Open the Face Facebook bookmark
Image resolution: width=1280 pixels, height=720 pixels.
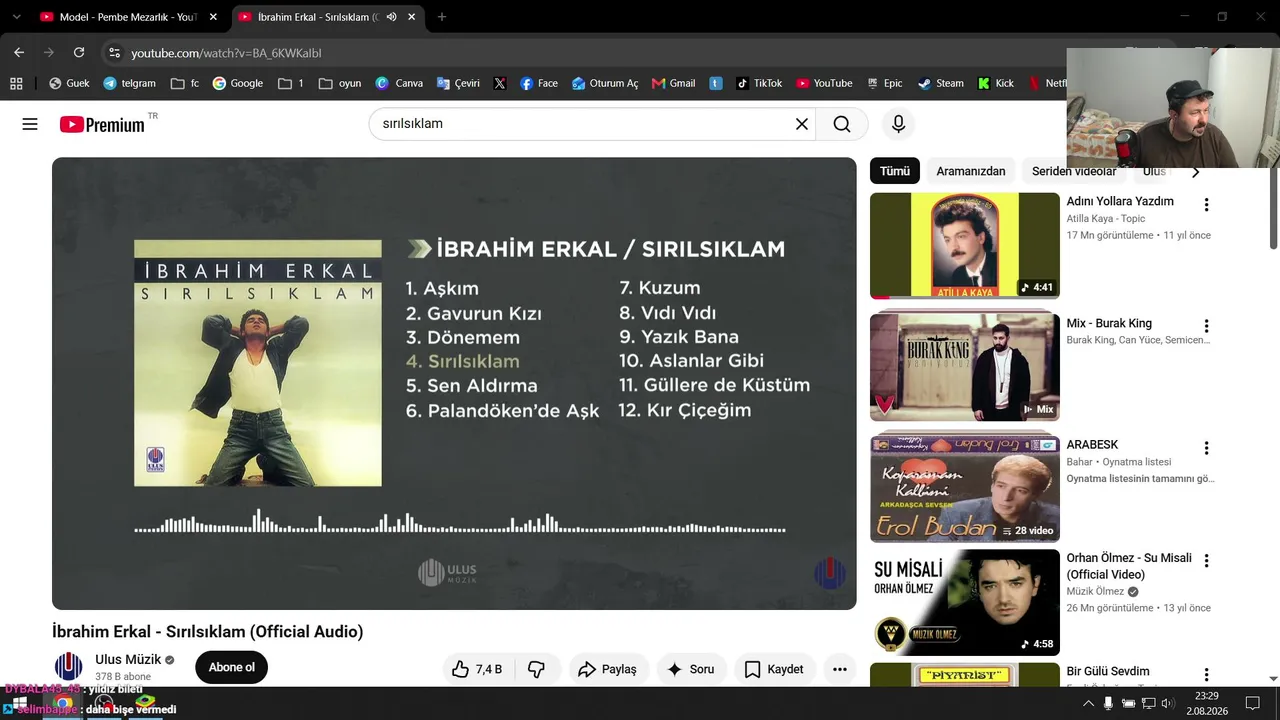539,83
